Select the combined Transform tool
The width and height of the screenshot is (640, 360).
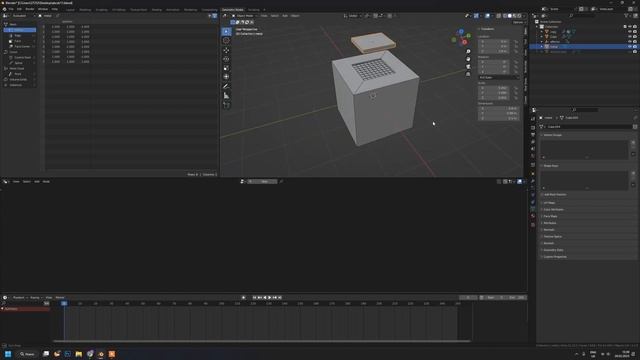point(227,77)
